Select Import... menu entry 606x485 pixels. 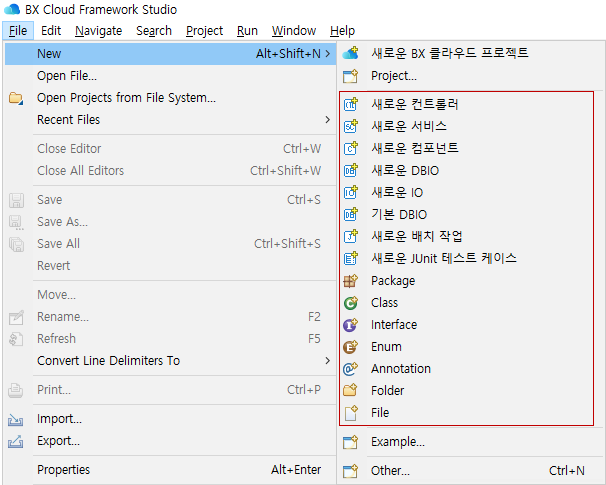pos(59,419)
